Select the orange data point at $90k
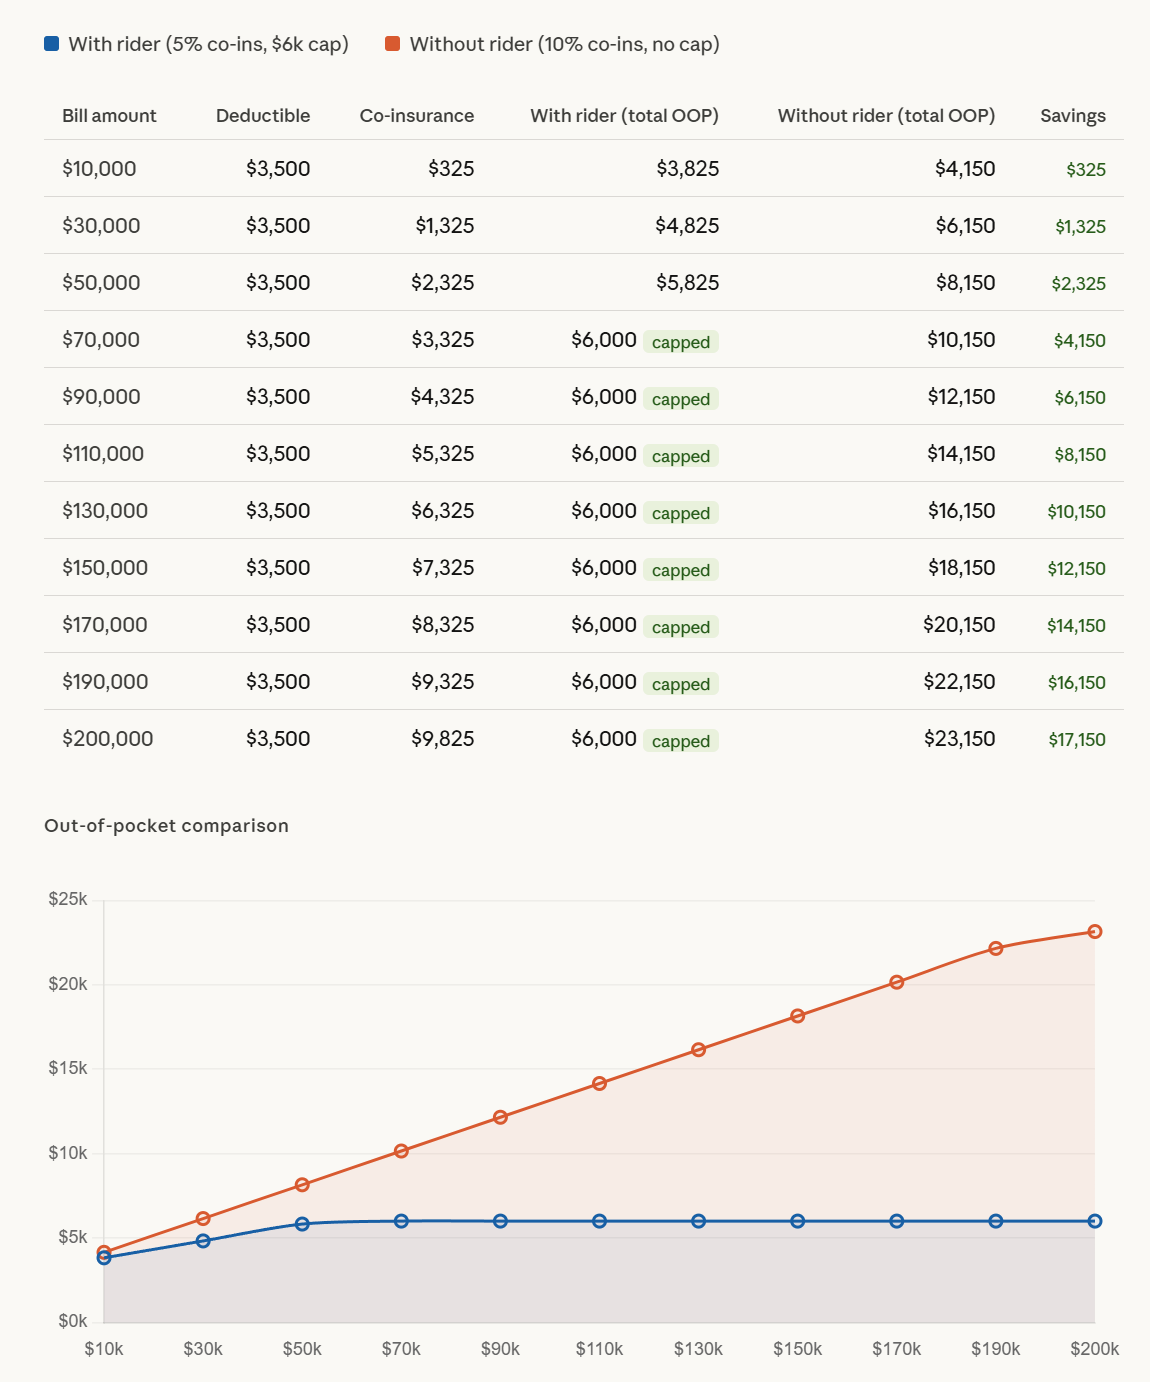 pyautogui.click(x=501, y=1117)
